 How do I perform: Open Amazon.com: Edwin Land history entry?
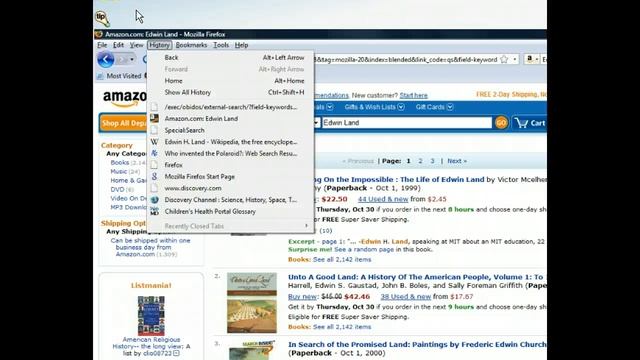point(231,118)
